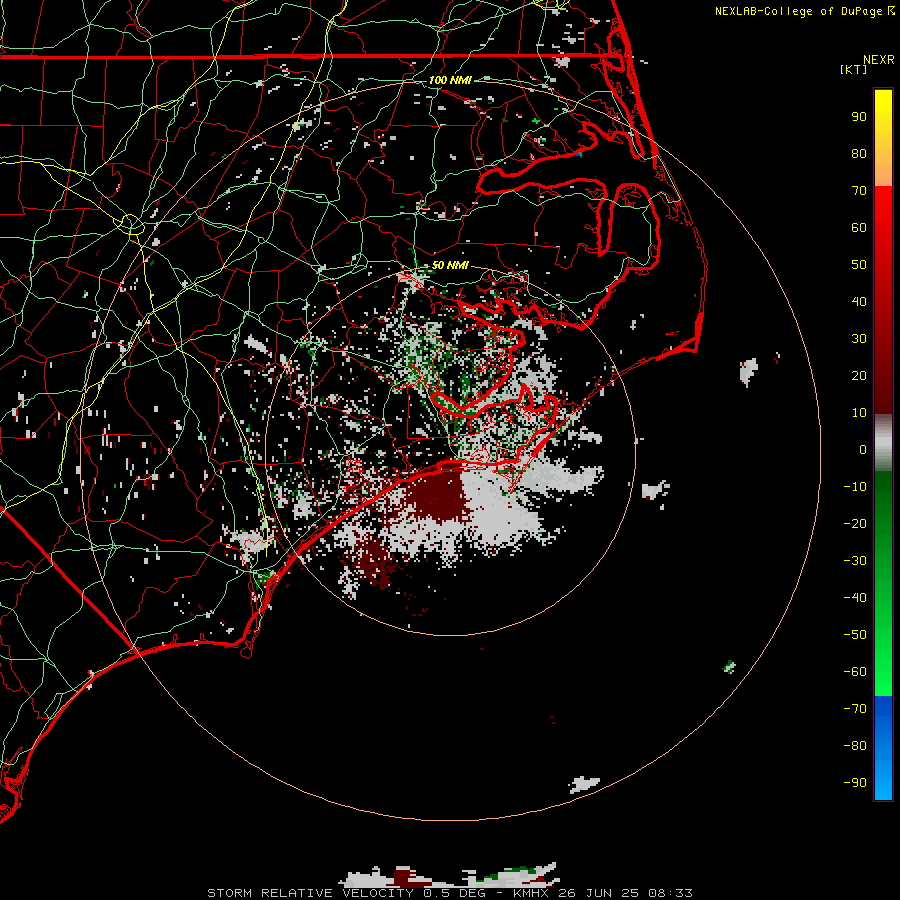Click the NEXR label above the color scale

click(878, 60)
